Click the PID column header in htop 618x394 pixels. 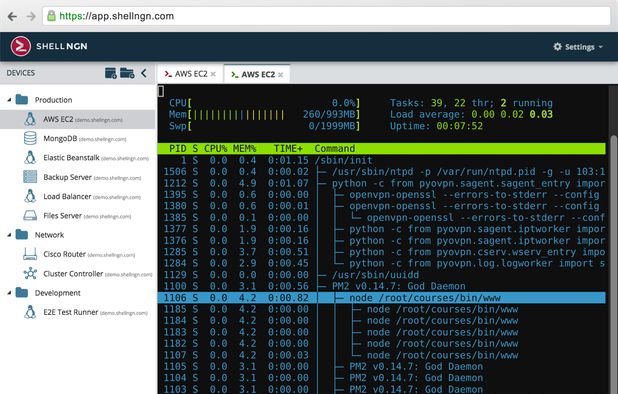(177, 149)
